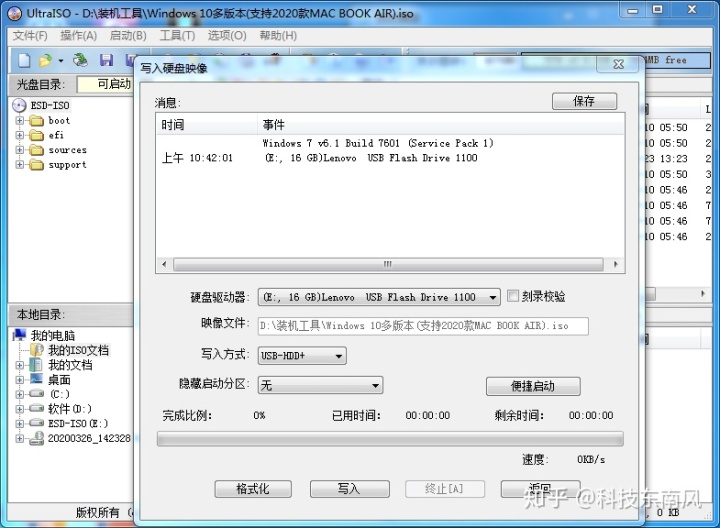The width and height of the screenshot is (720, 528).
Task: Expand the 我的文档 tree node
Action: pyautogui.click(x=19, y=365)
